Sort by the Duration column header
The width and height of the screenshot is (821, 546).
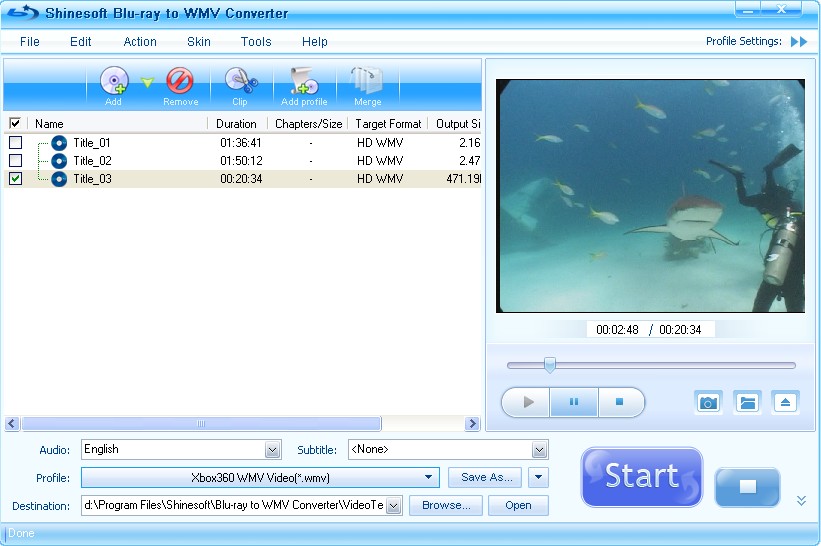tap(237, 124)
